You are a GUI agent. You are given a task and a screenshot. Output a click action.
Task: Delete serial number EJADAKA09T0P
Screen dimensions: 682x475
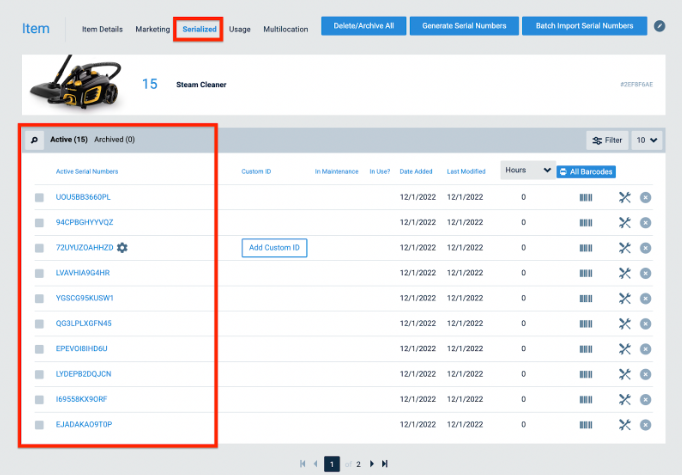[645, 425]
